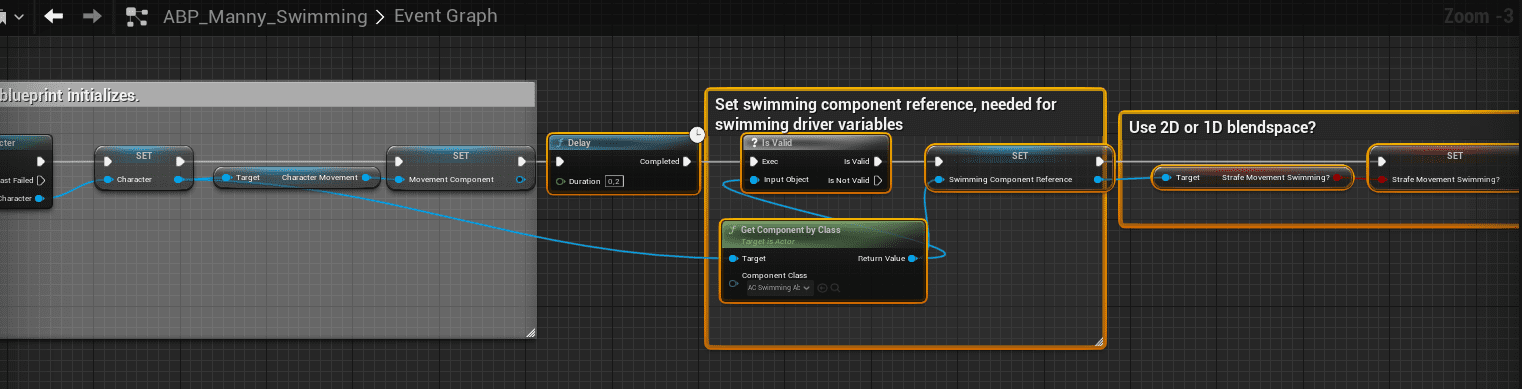Click the Is Valid output exec pin
The image size is (1522, 389).
[877, 161]
